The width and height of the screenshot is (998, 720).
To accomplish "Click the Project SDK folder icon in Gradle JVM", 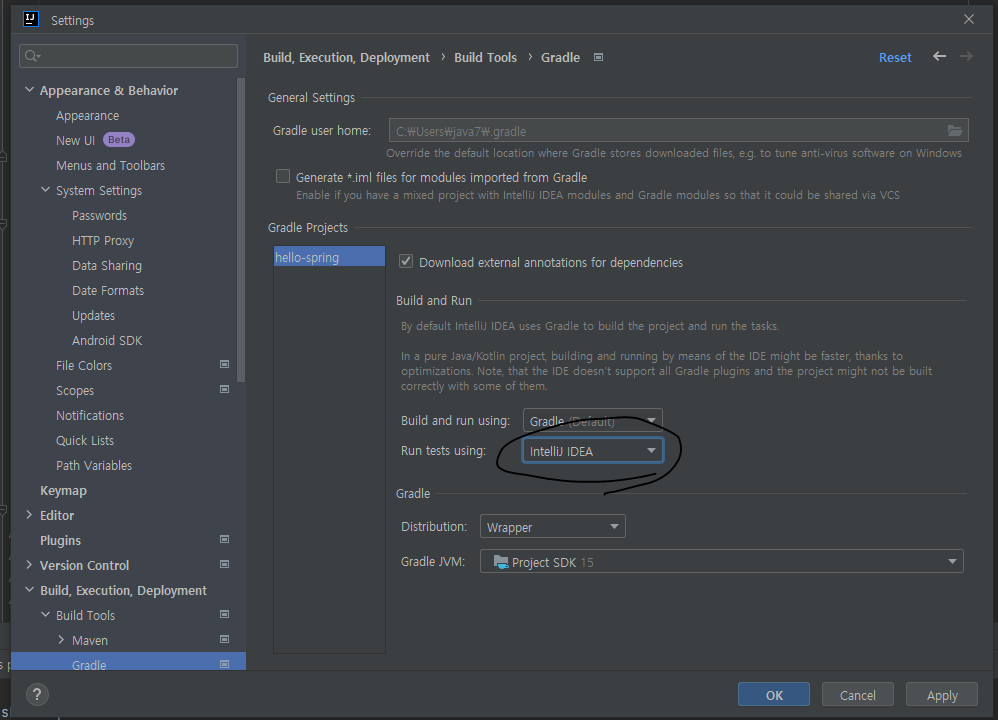I will [501, 561].
